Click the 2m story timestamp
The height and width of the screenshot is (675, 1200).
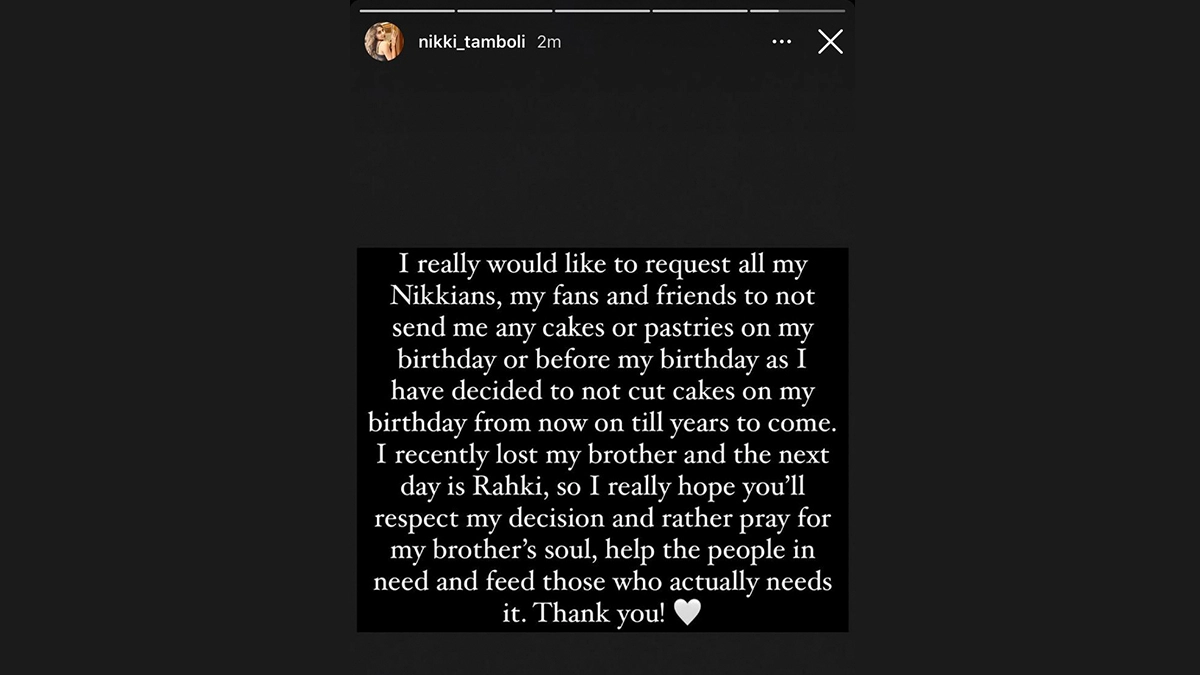548,42
